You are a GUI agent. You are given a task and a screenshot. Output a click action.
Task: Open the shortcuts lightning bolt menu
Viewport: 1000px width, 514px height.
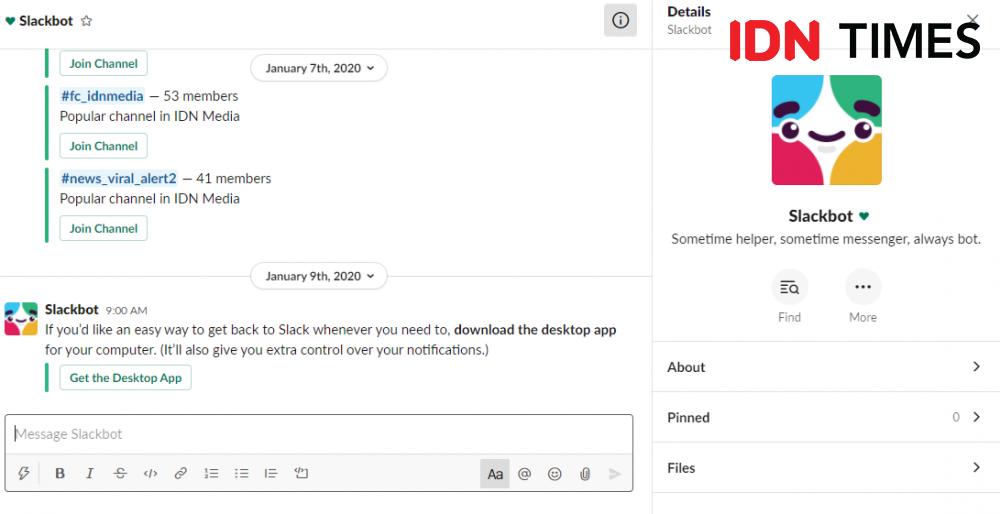(24, 473)
